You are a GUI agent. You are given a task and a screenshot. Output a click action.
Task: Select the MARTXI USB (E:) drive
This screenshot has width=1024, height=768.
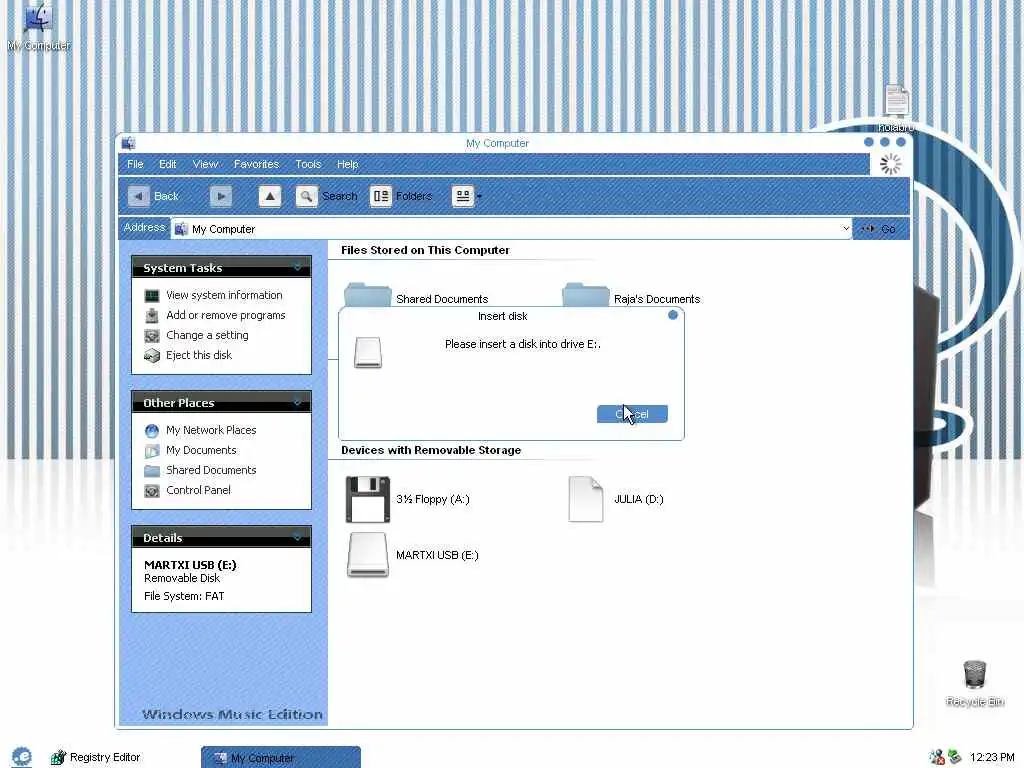tap(412, 555)
